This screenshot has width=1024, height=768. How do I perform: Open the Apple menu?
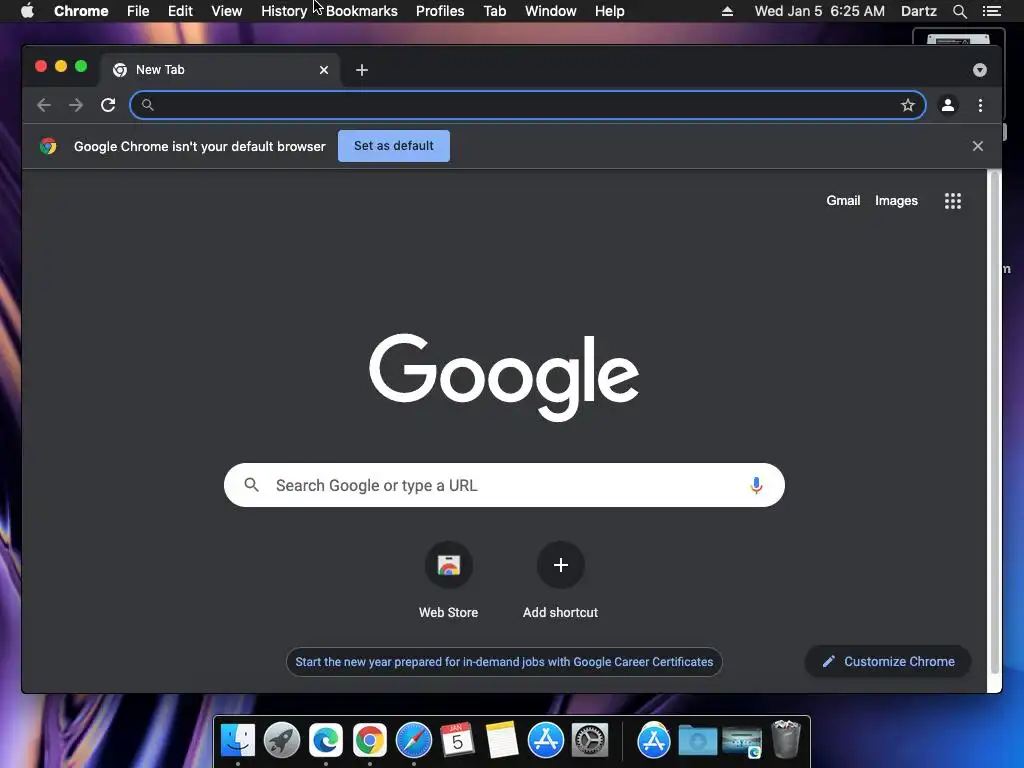point(27,11)
